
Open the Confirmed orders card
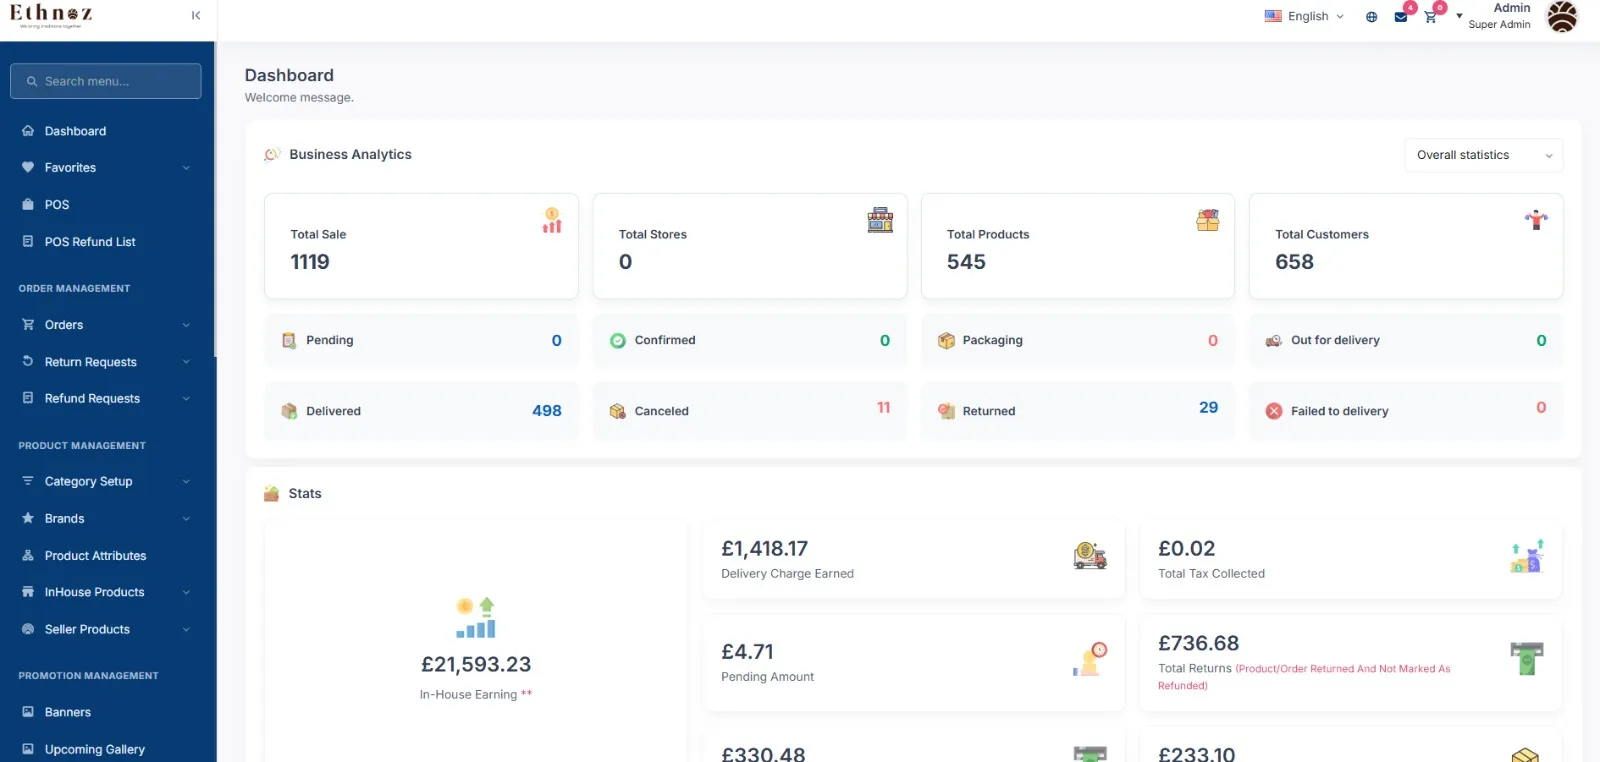[x=749, y=340]
